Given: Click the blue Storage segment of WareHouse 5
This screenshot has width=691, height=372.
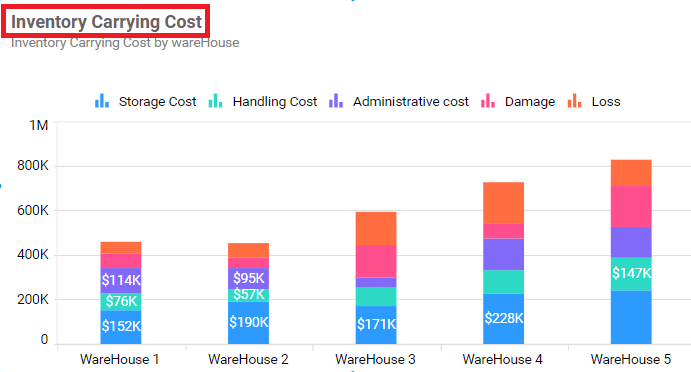Looking at the screenshot, I should (x=631, y=317).
